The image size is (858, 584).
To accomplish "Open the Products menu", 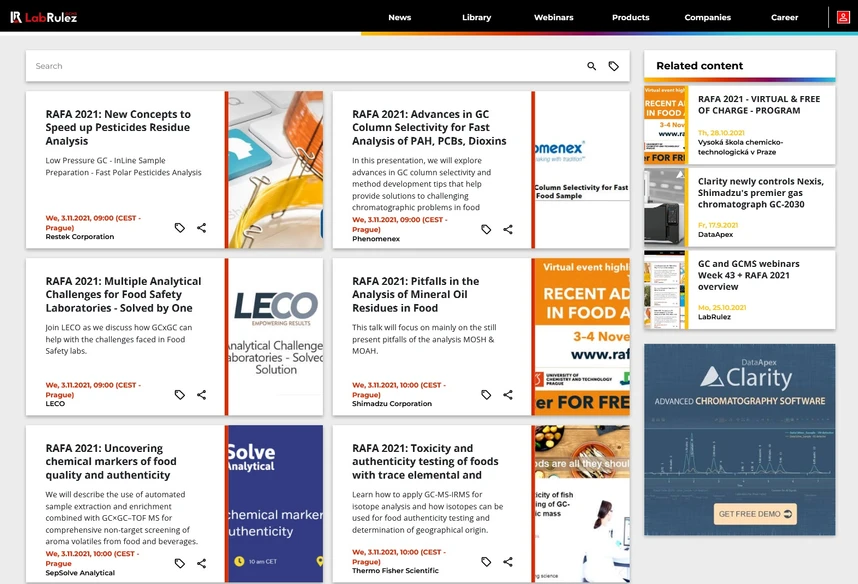I will [x=630, y=17].
